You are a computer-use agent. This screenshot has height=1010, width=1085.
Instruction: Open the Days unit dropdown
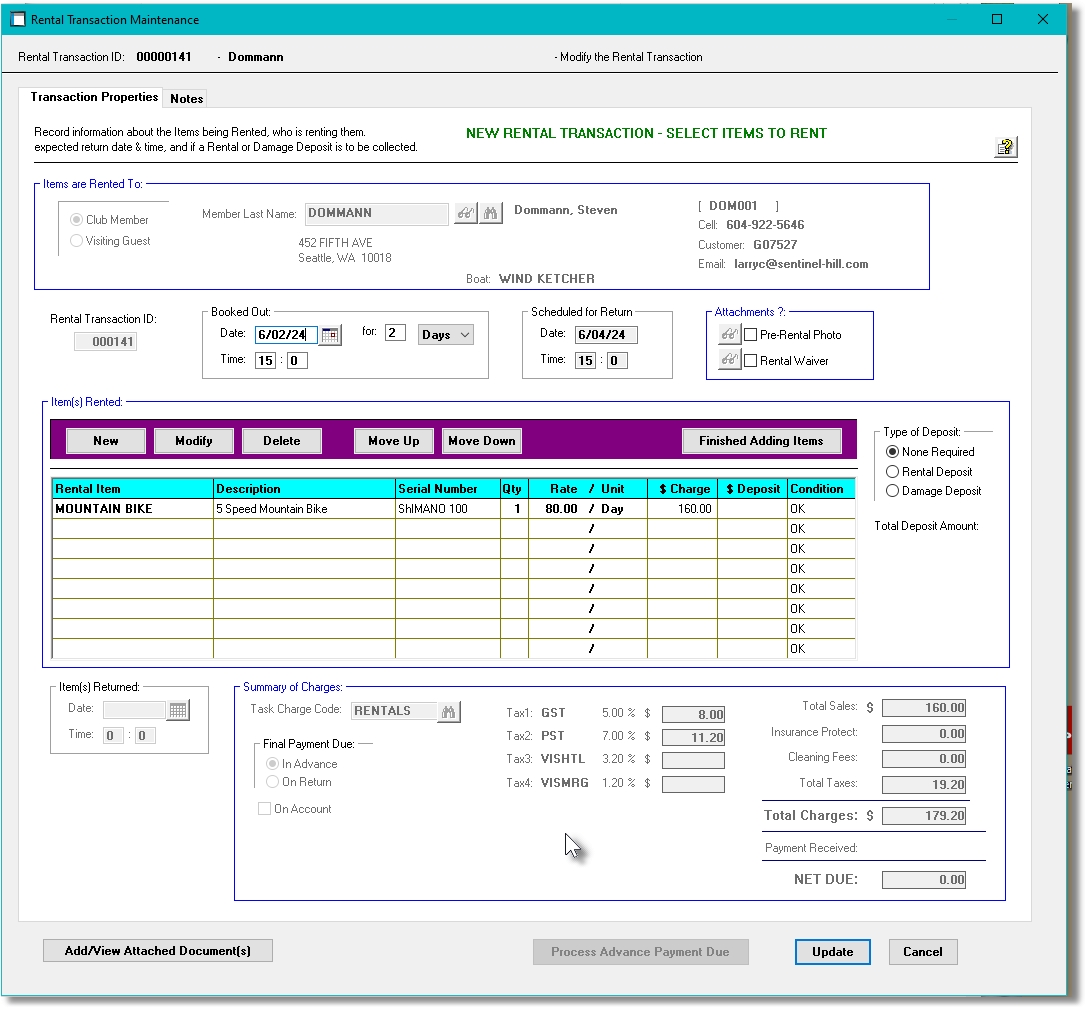[x=446, y=334]
